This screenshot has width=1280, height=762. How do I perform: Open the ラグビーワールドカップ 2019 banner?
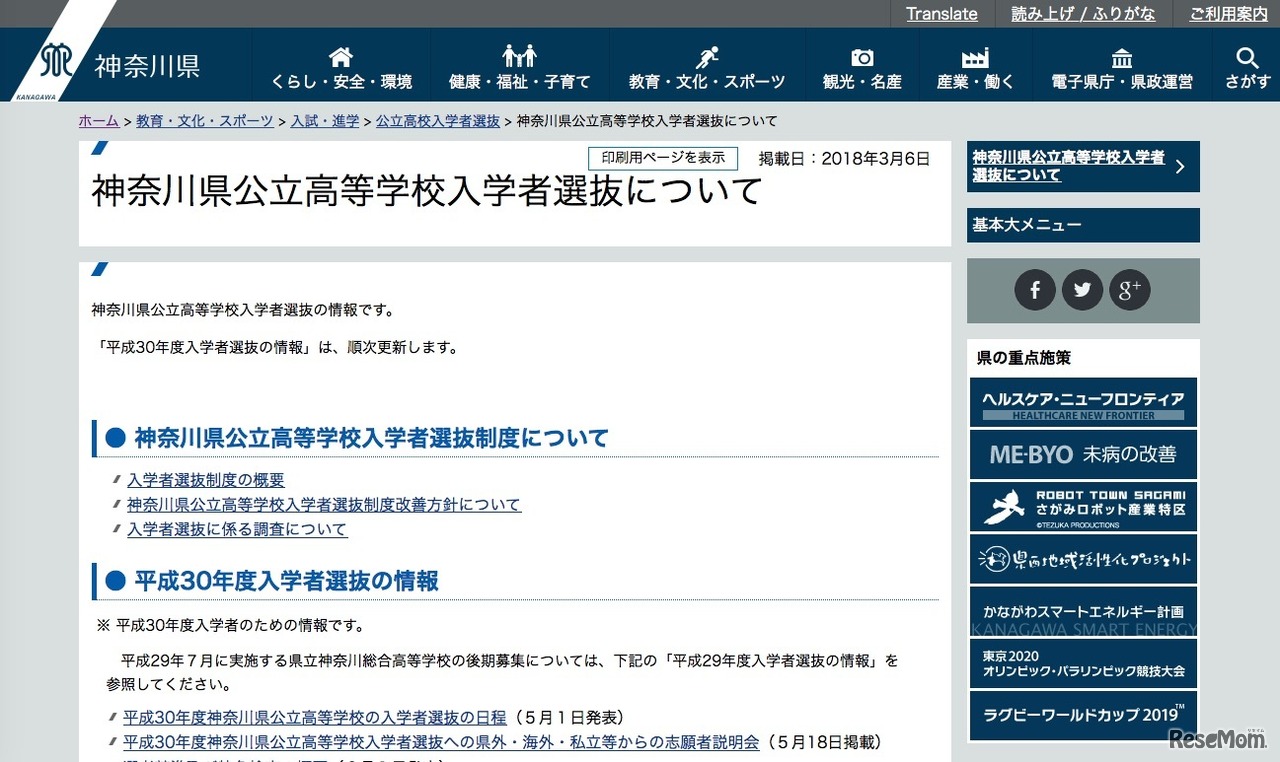1083,716
